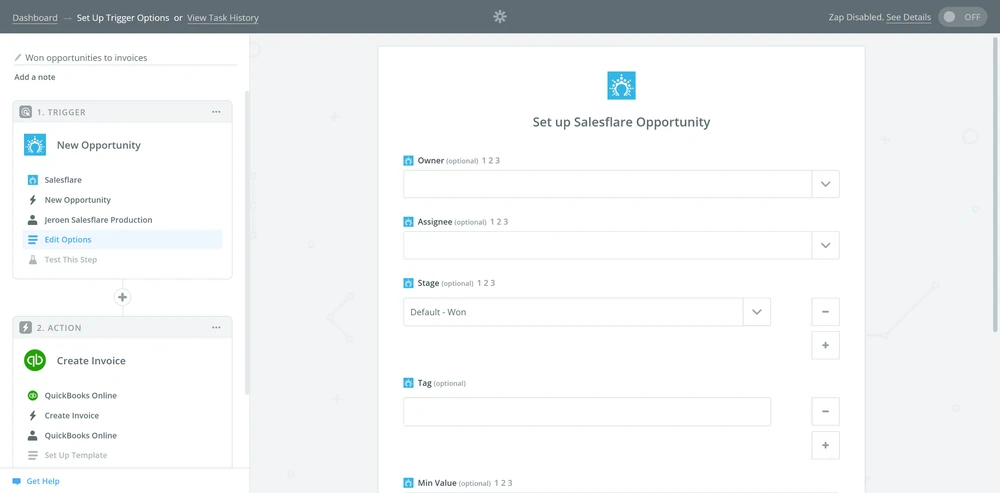Click the small QuickBooks icon in action list

33,395
